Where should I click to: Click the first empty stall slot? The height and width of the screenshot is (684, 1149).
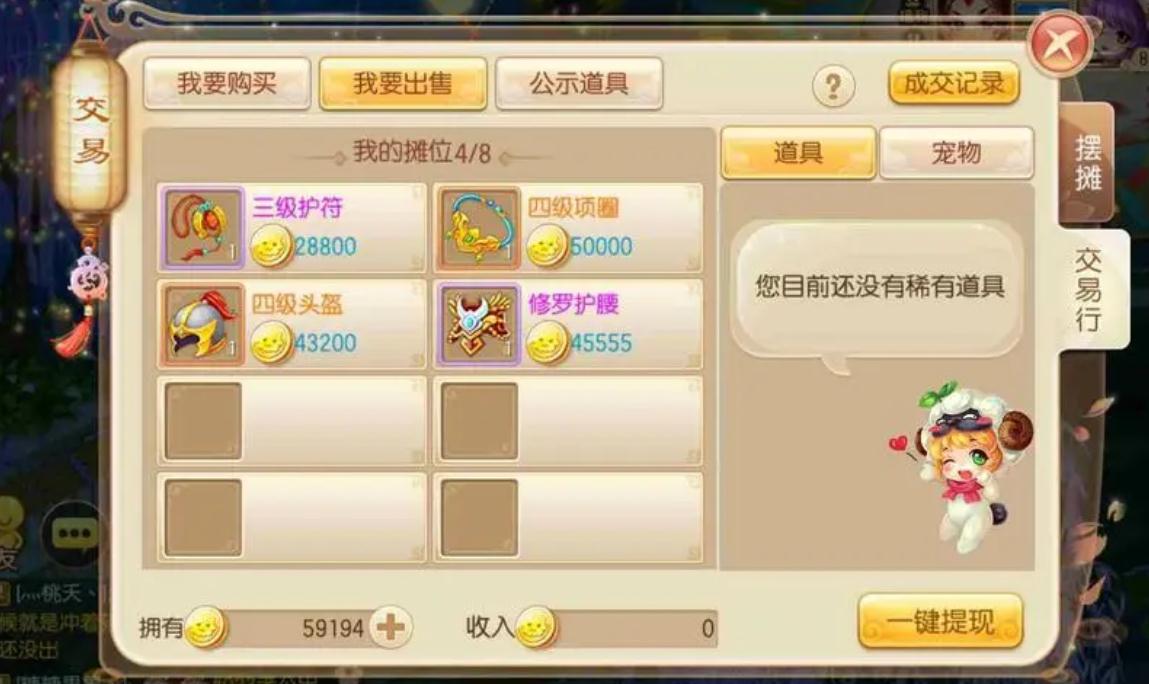(x=292, y=421)
